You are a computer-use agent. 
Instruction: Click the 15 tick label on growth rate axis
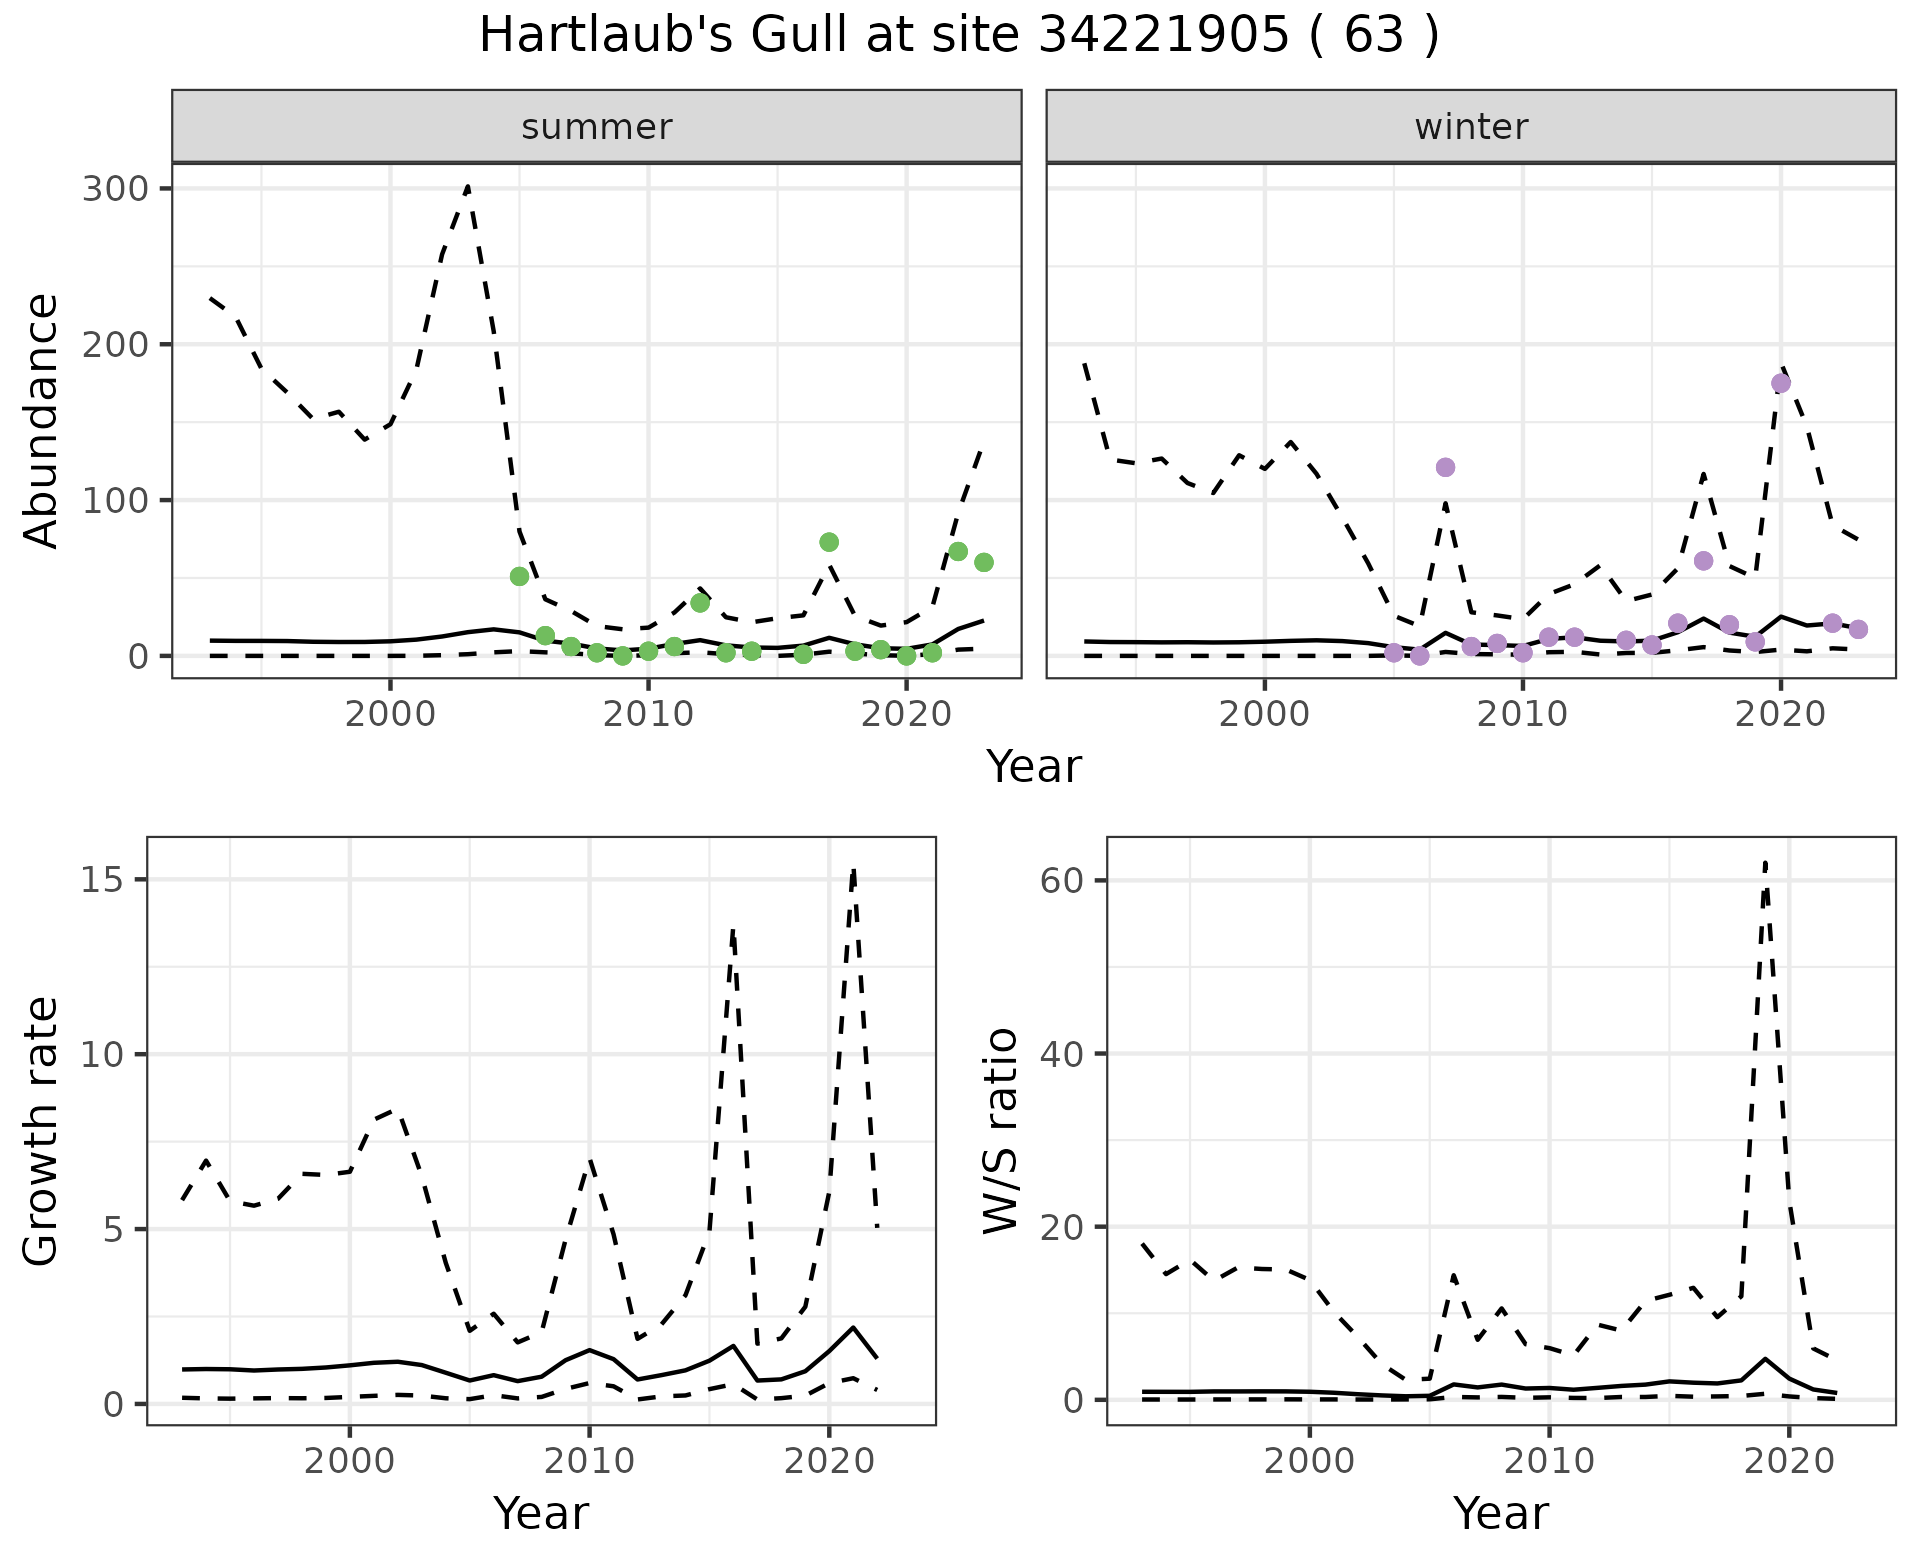click(103, 881)
